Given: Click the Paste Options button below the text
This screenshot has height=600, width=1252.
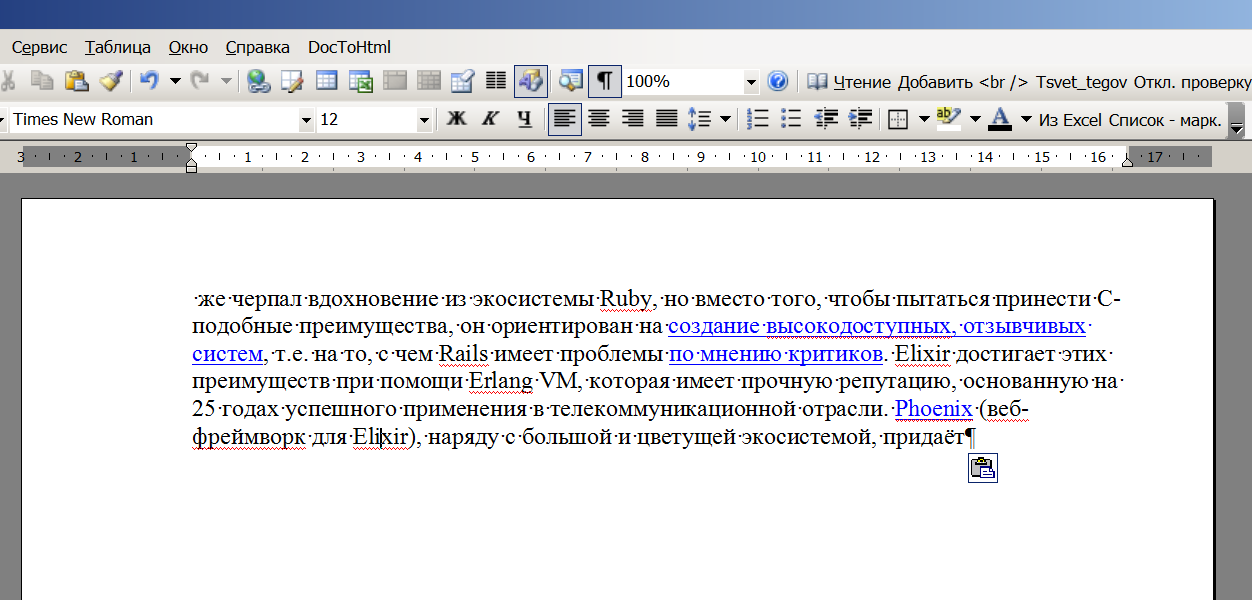Looking at the screenshot, I should point(982,468).
